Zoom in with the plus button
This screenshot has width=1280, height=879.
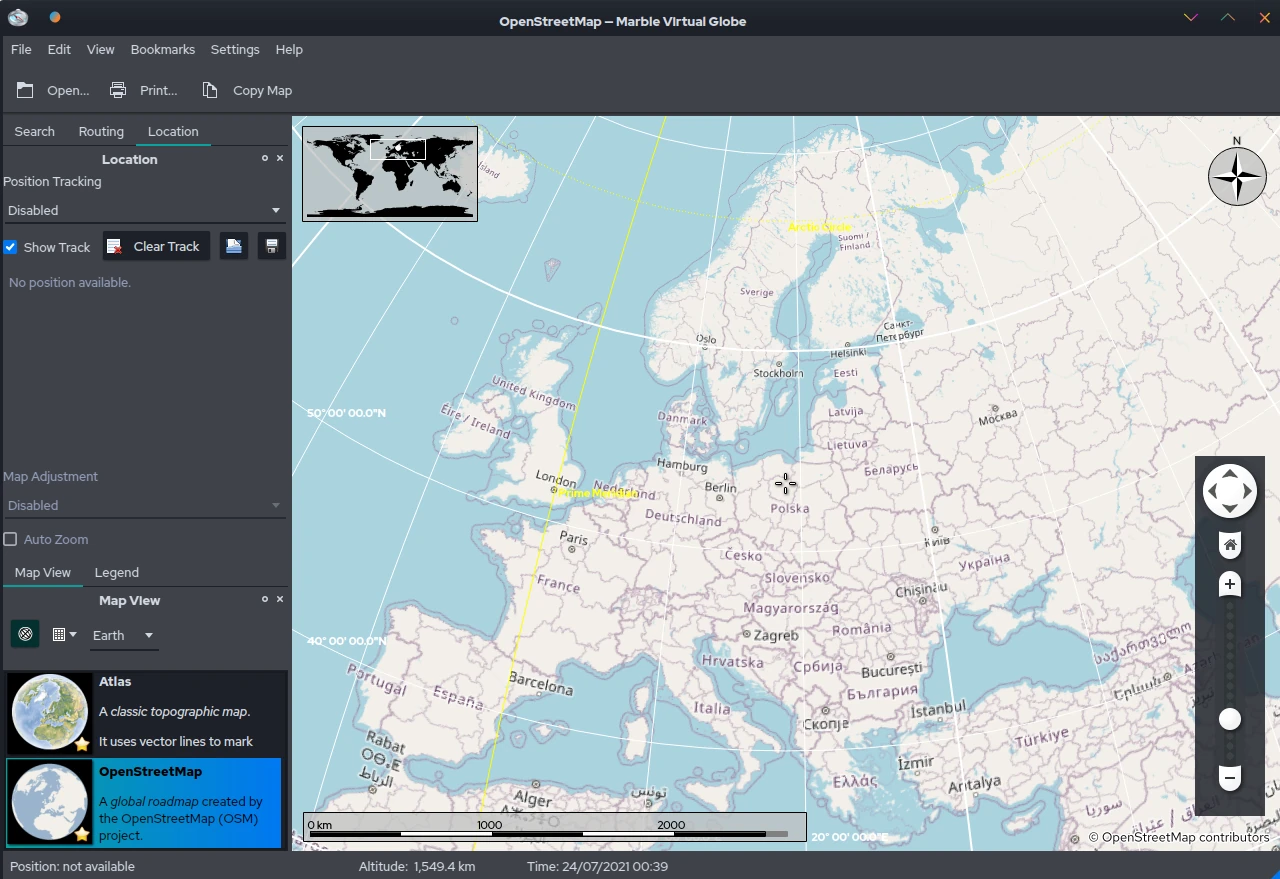click(1230, 584)
